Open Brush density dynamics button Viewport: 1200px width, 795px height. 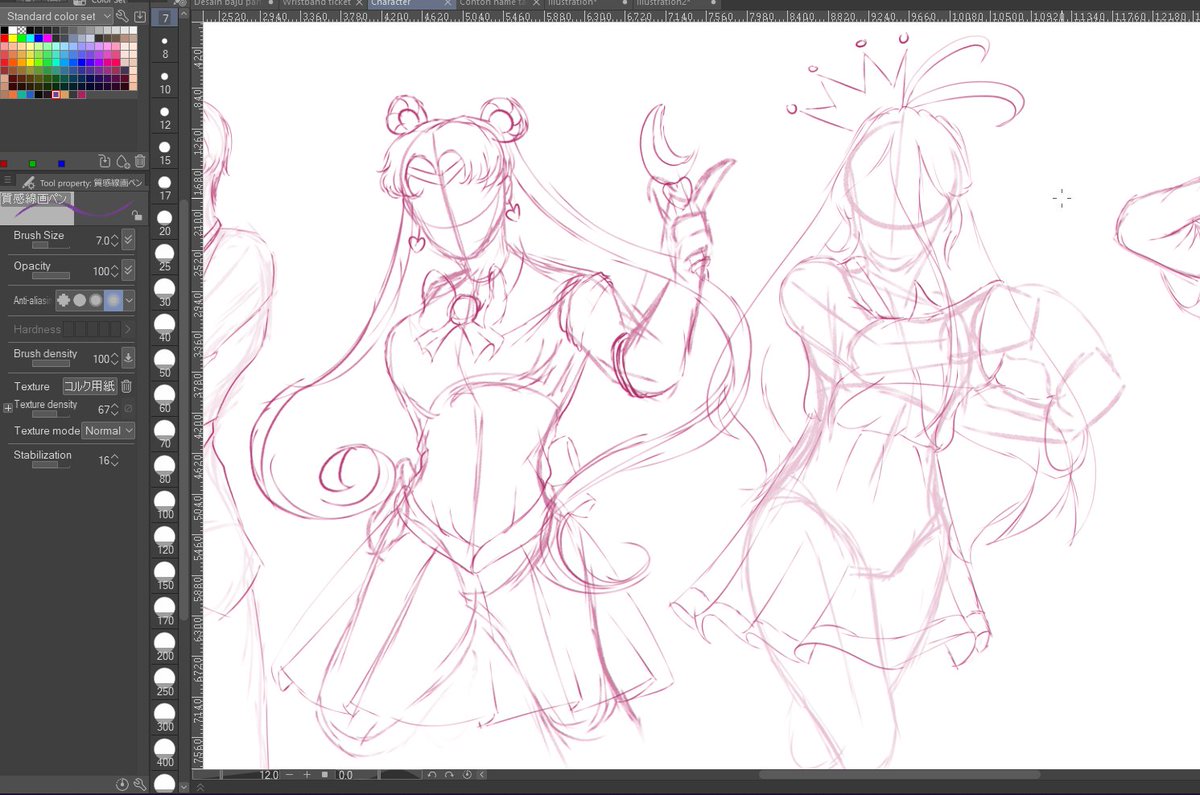pyautogui.click(x=128, y=358)
